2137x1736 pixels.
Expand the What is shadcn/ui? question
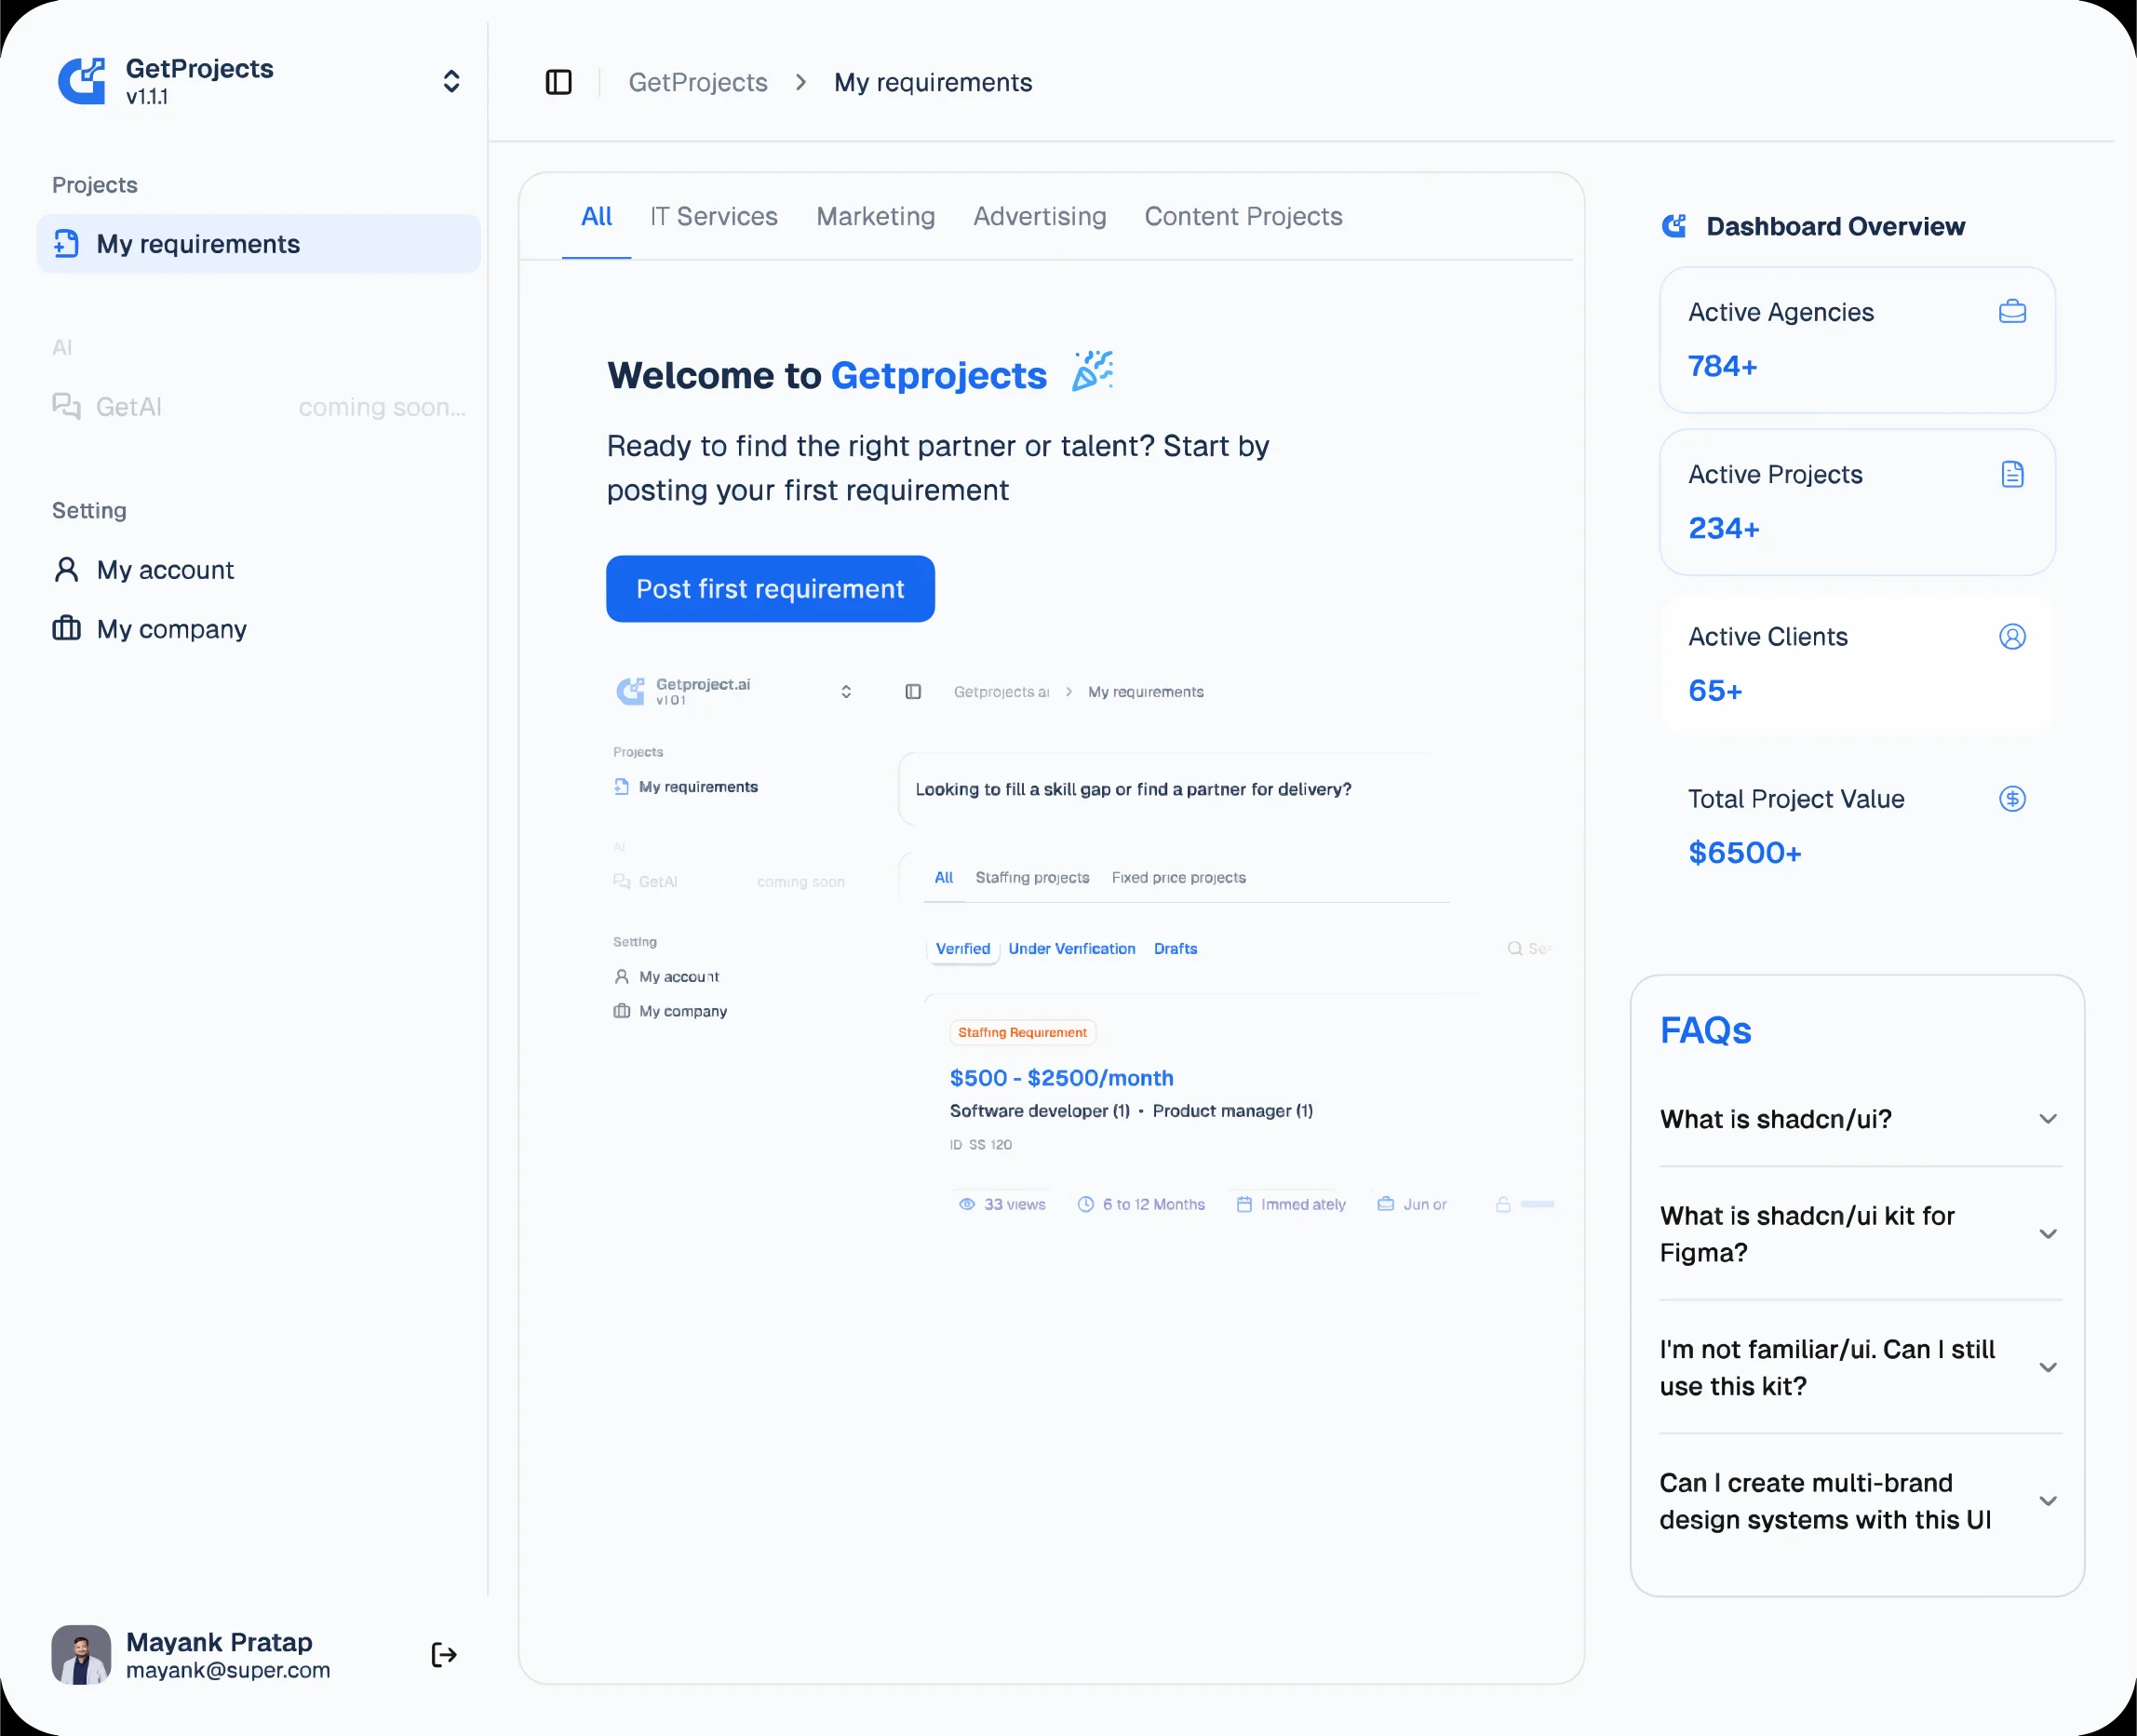click(1860, 1119)
